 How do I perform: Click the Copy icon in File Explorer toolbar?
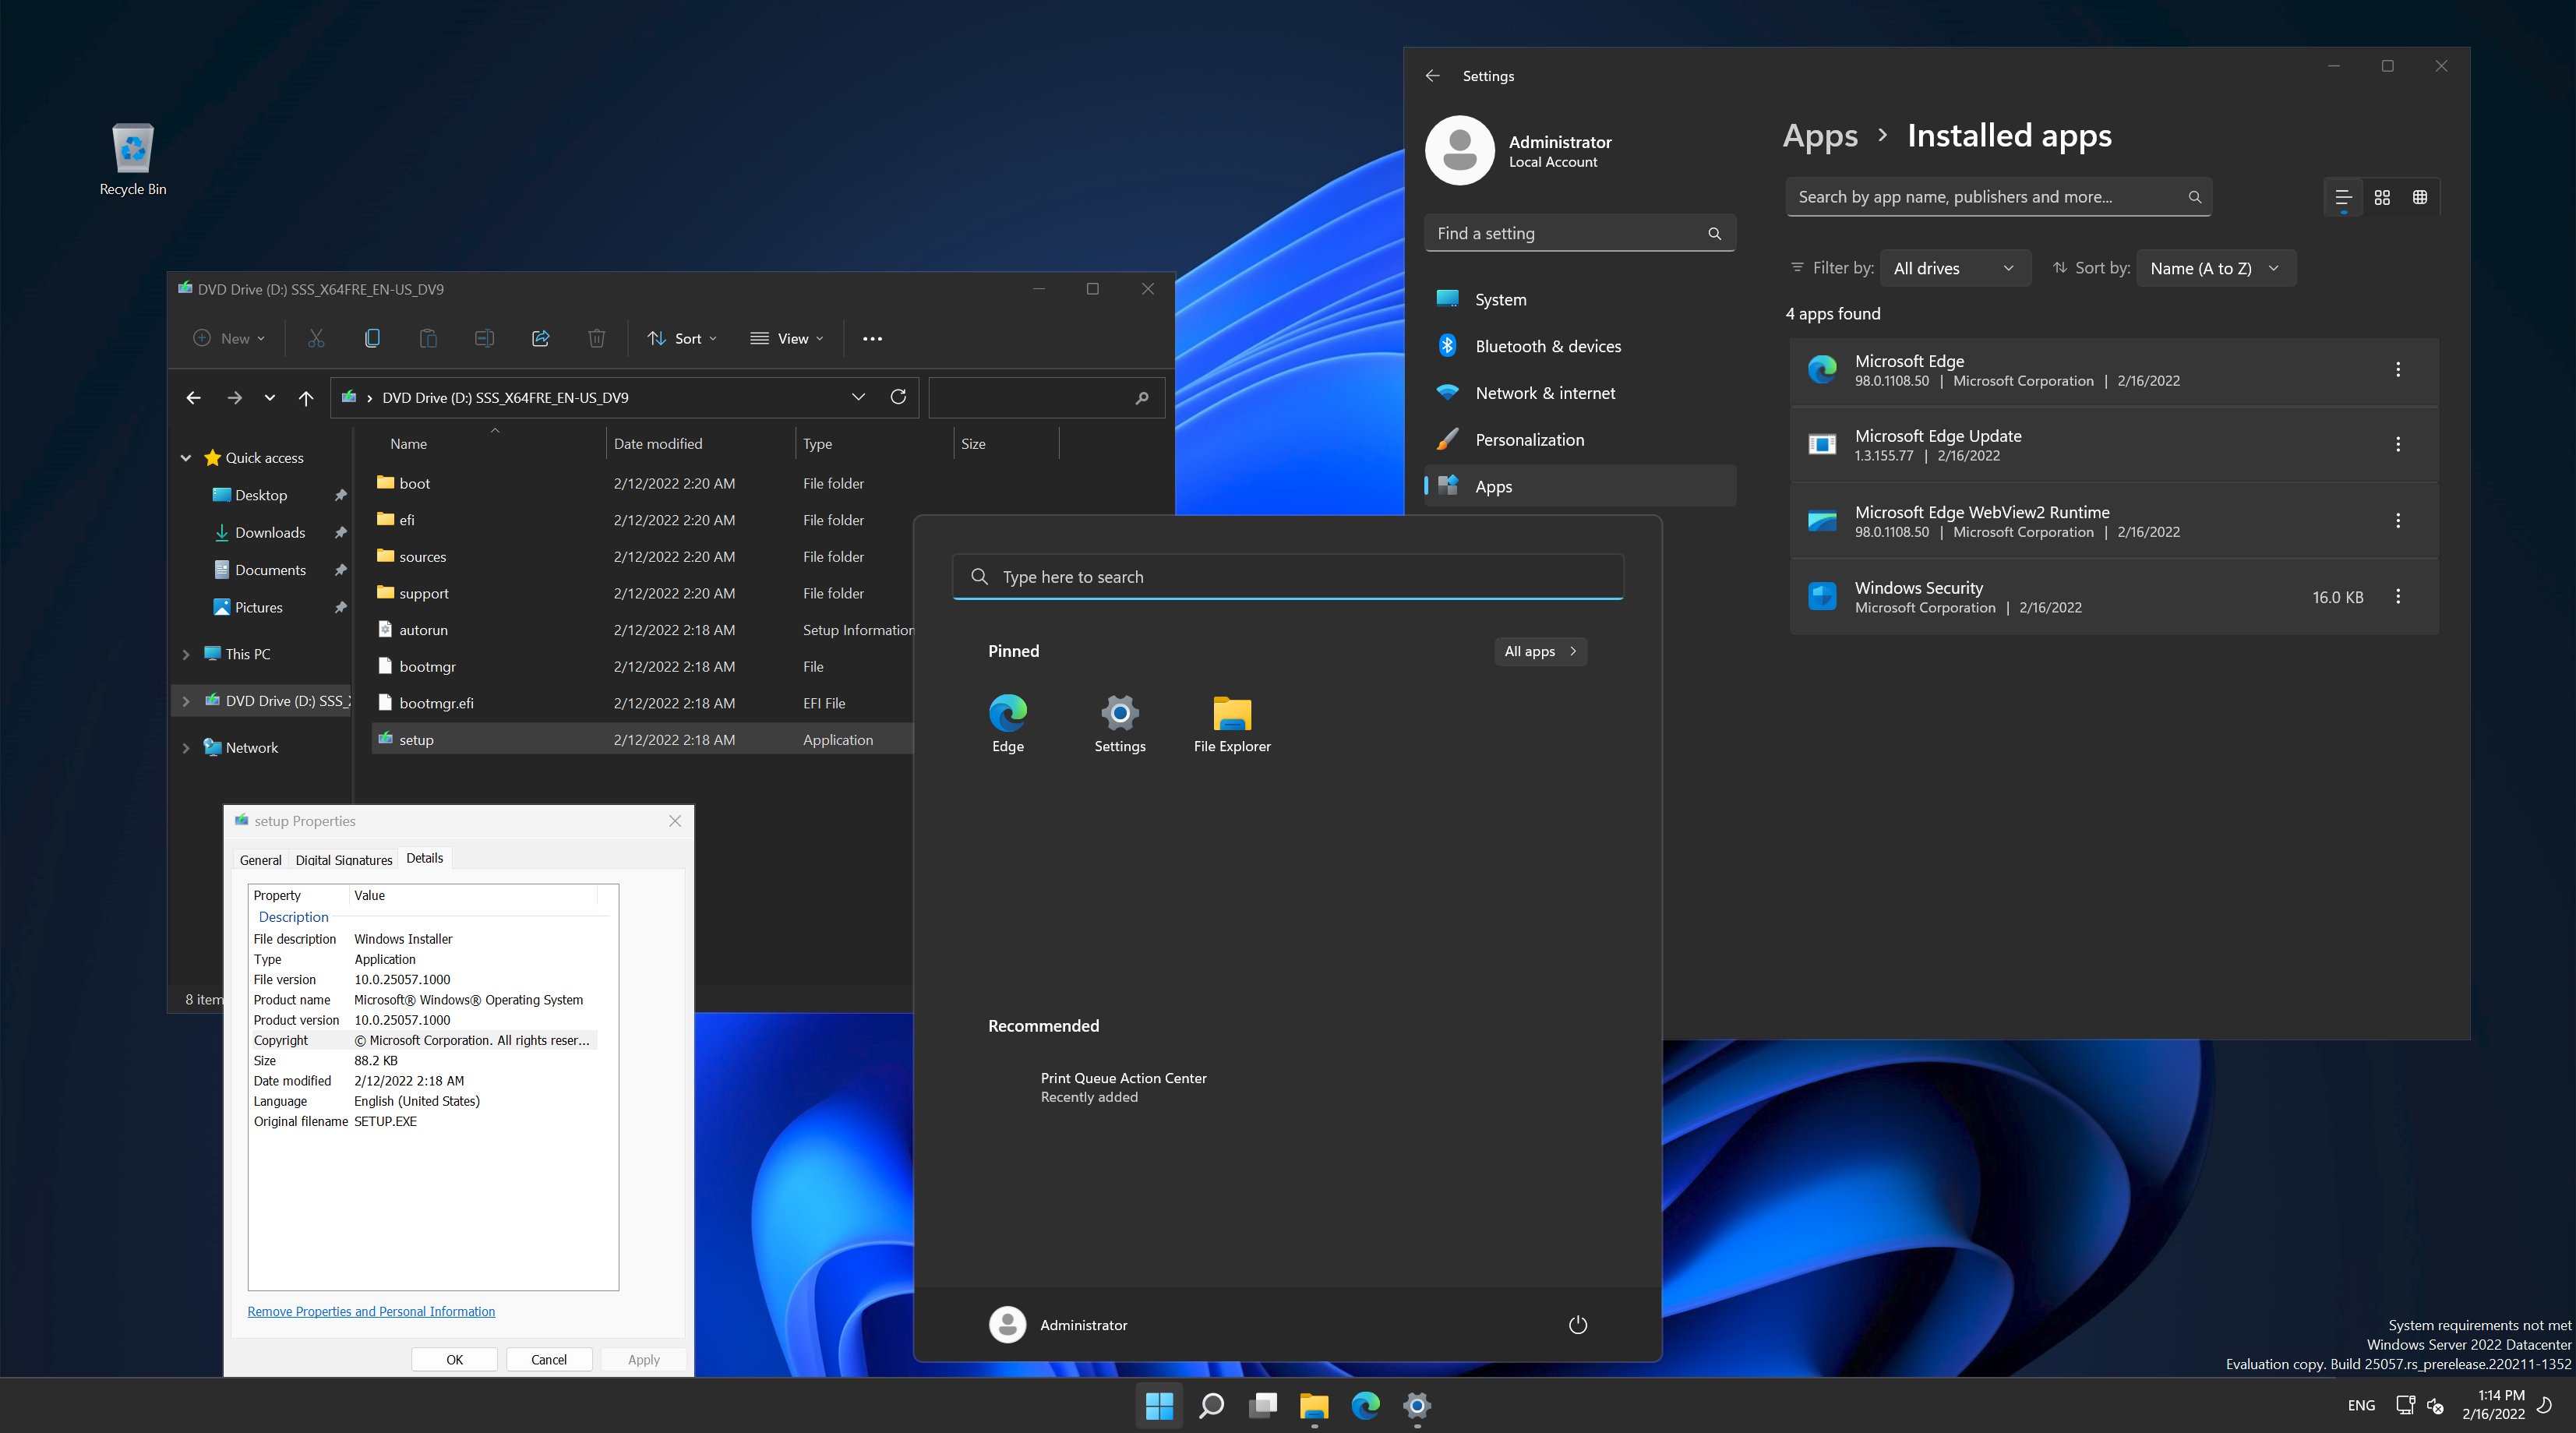[372, 338]
